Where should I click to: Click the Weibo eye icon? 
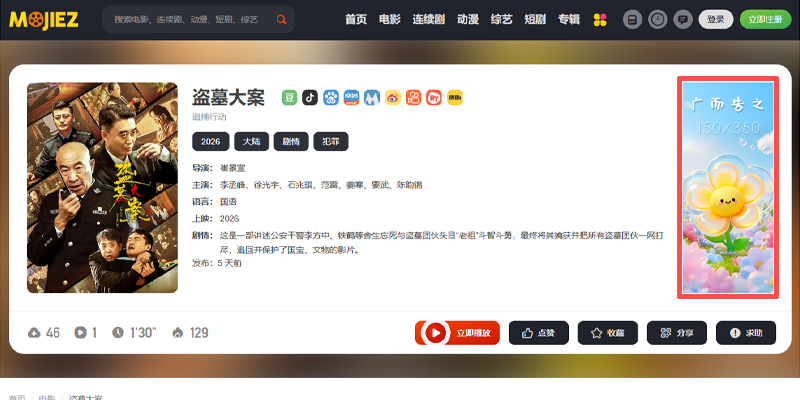point(392,98)
